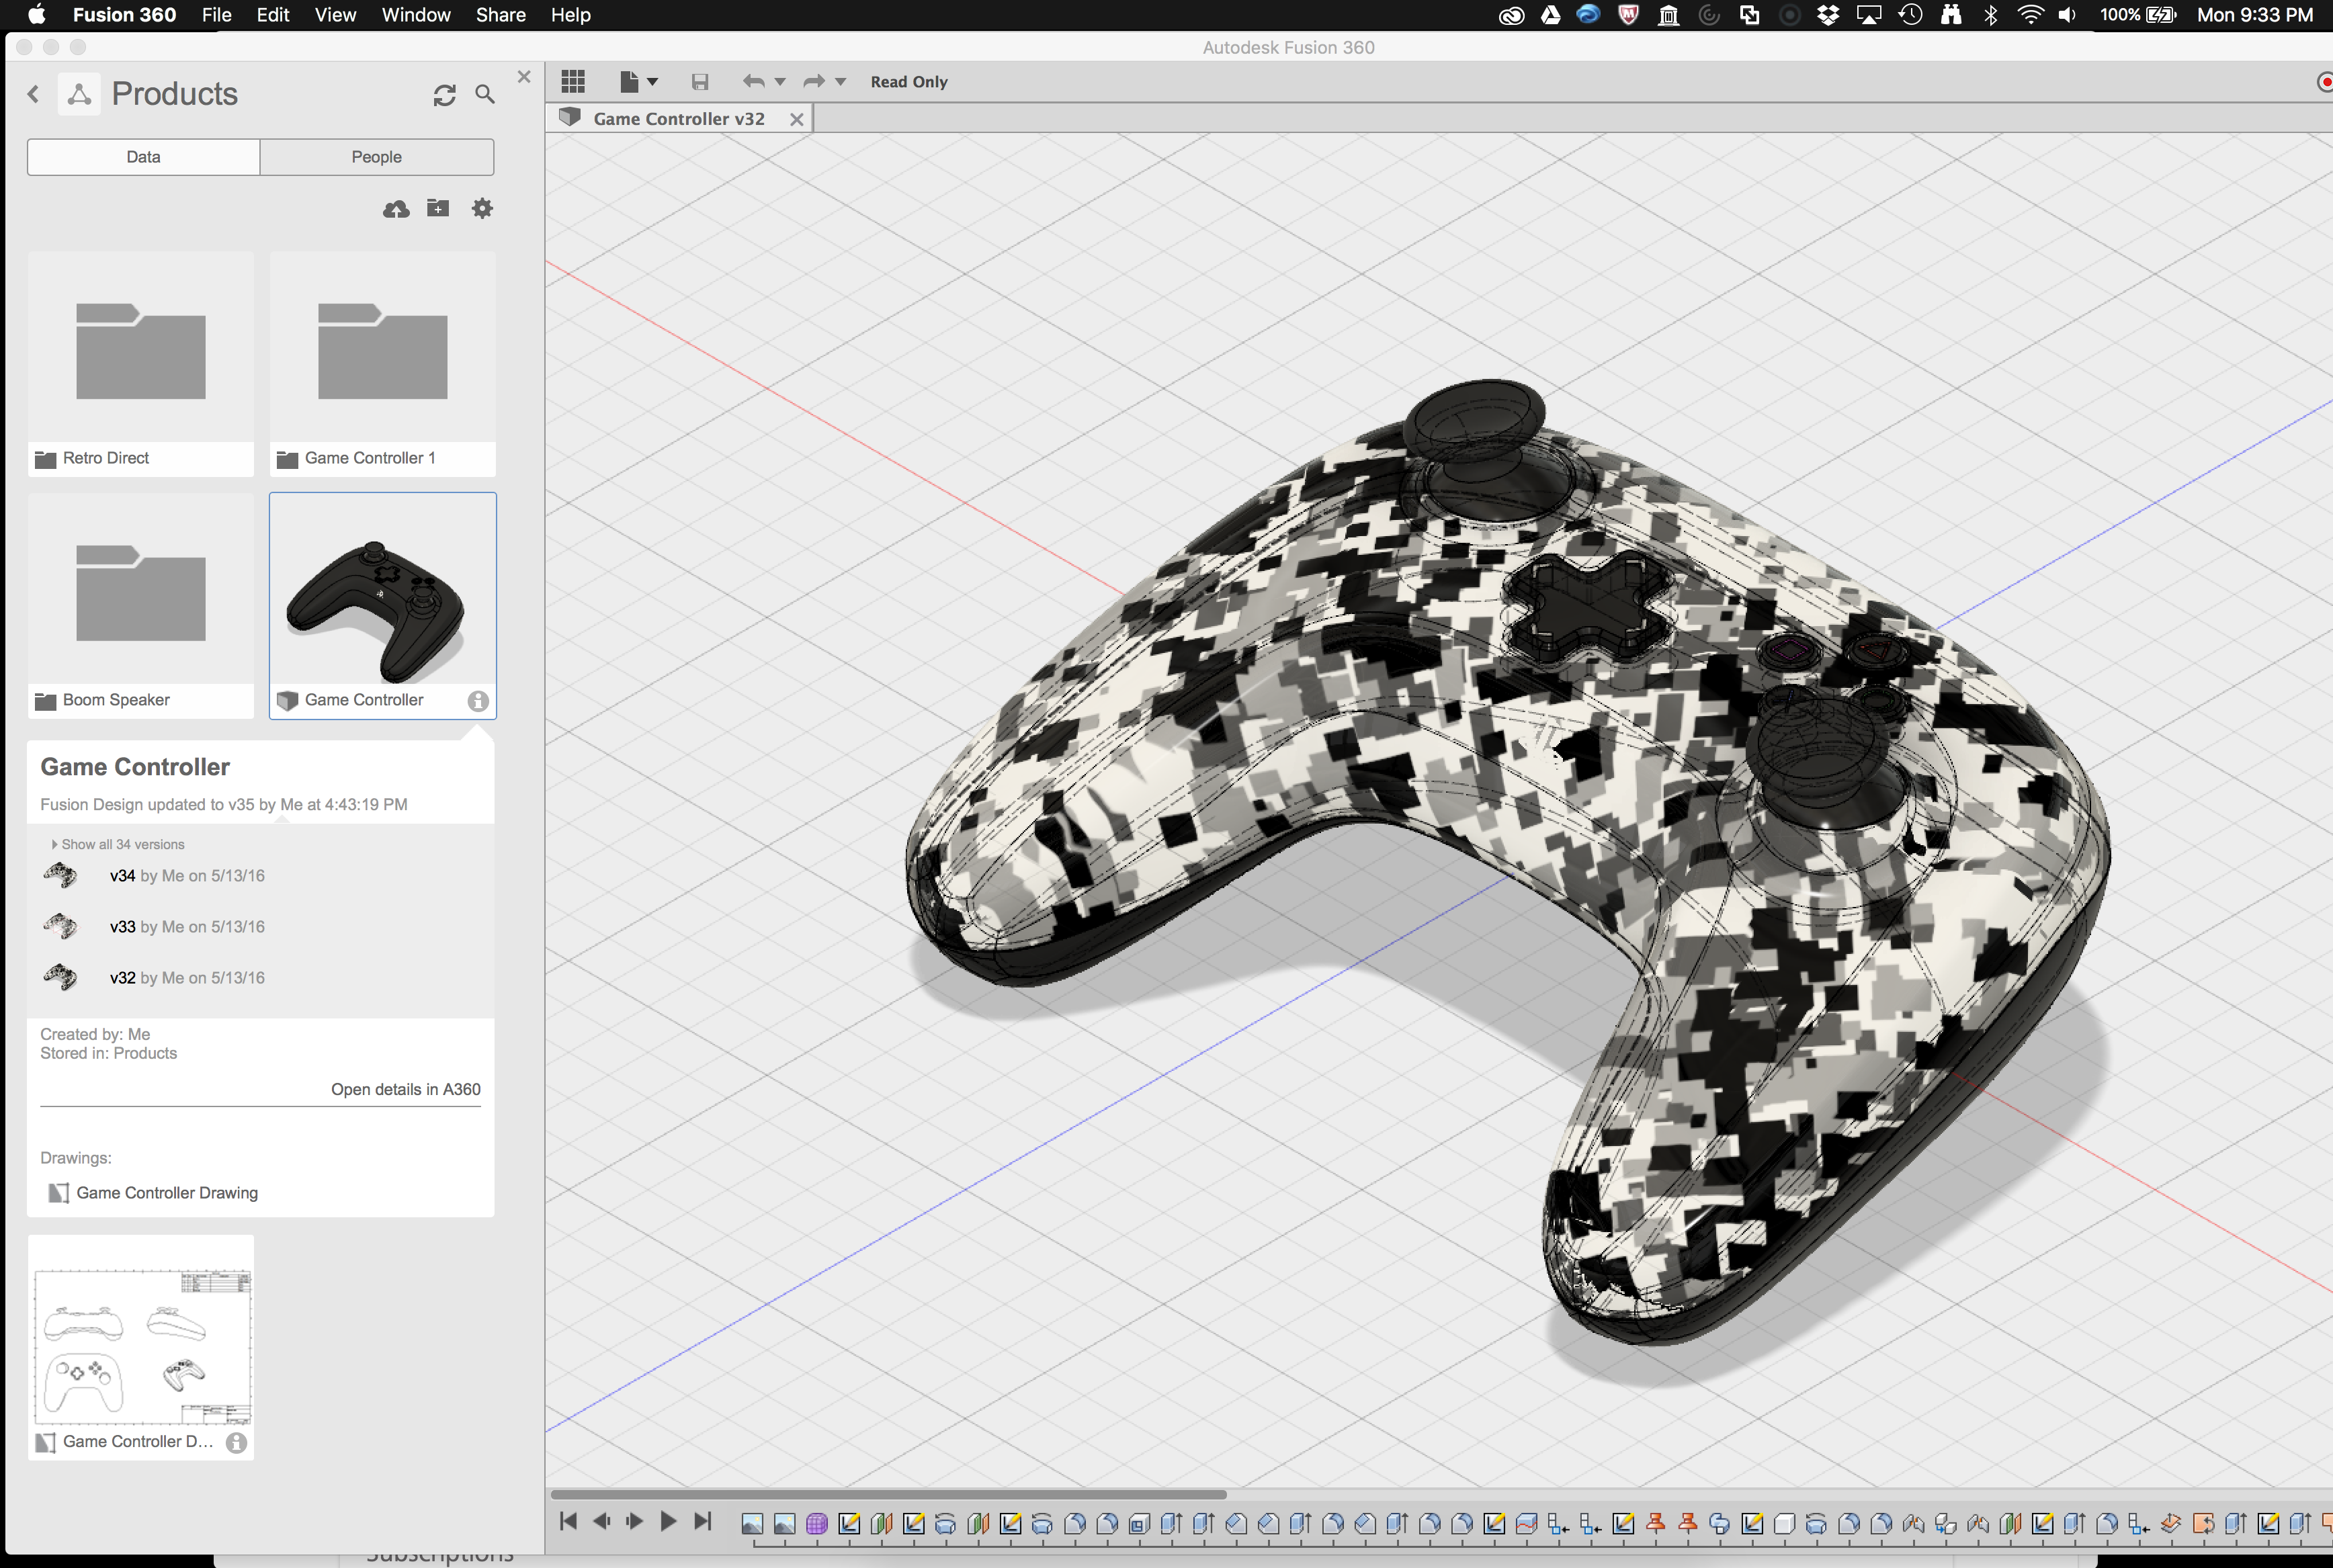
Task: Open the Retro Direct folder
Action: (x=141, y=364)
